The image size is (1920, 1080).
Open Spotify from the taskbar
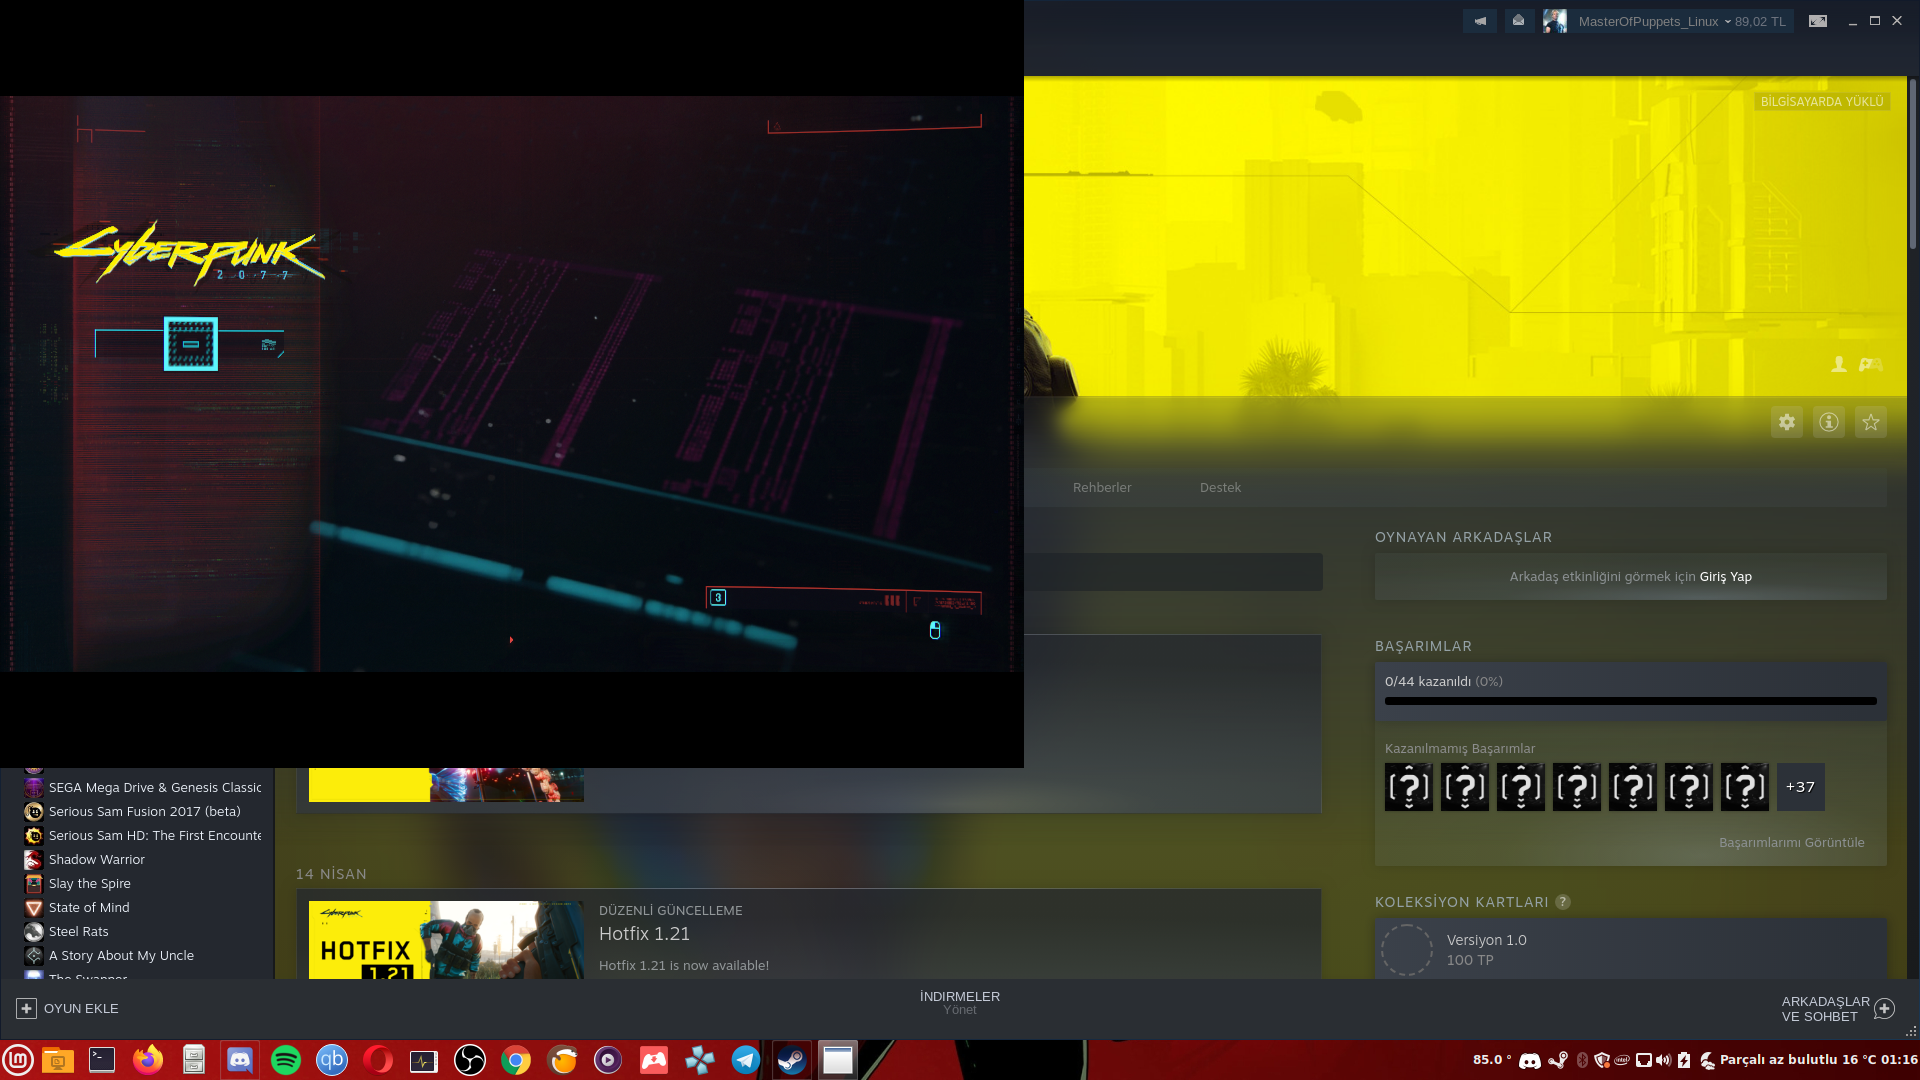[x=286, y=1060]
